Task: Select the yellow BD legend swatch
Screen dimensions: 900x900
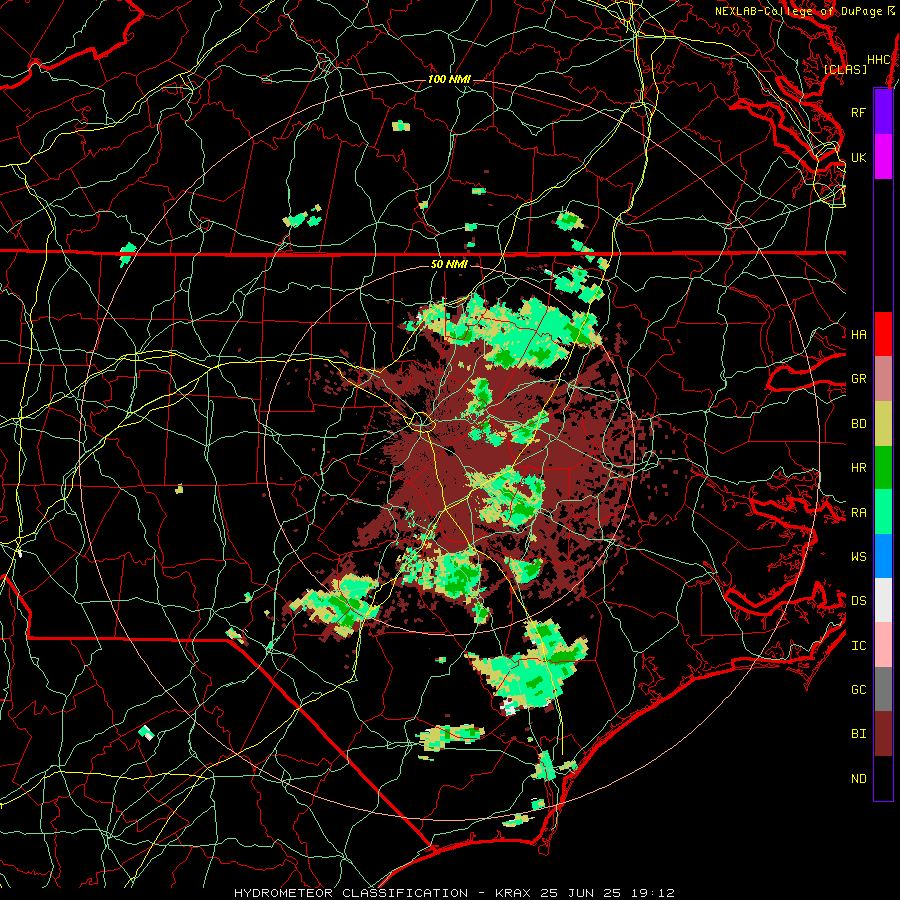Action: point(883,423)
